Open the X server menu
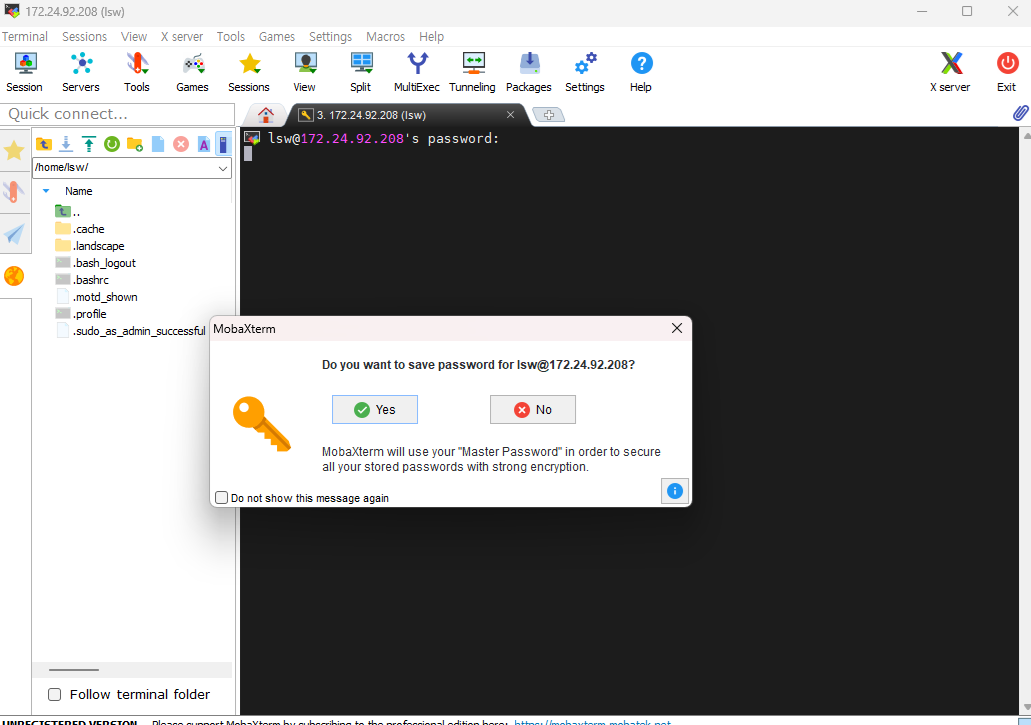Image resolution: width=1031 pixels, height=725 pixels. [182, 37]
